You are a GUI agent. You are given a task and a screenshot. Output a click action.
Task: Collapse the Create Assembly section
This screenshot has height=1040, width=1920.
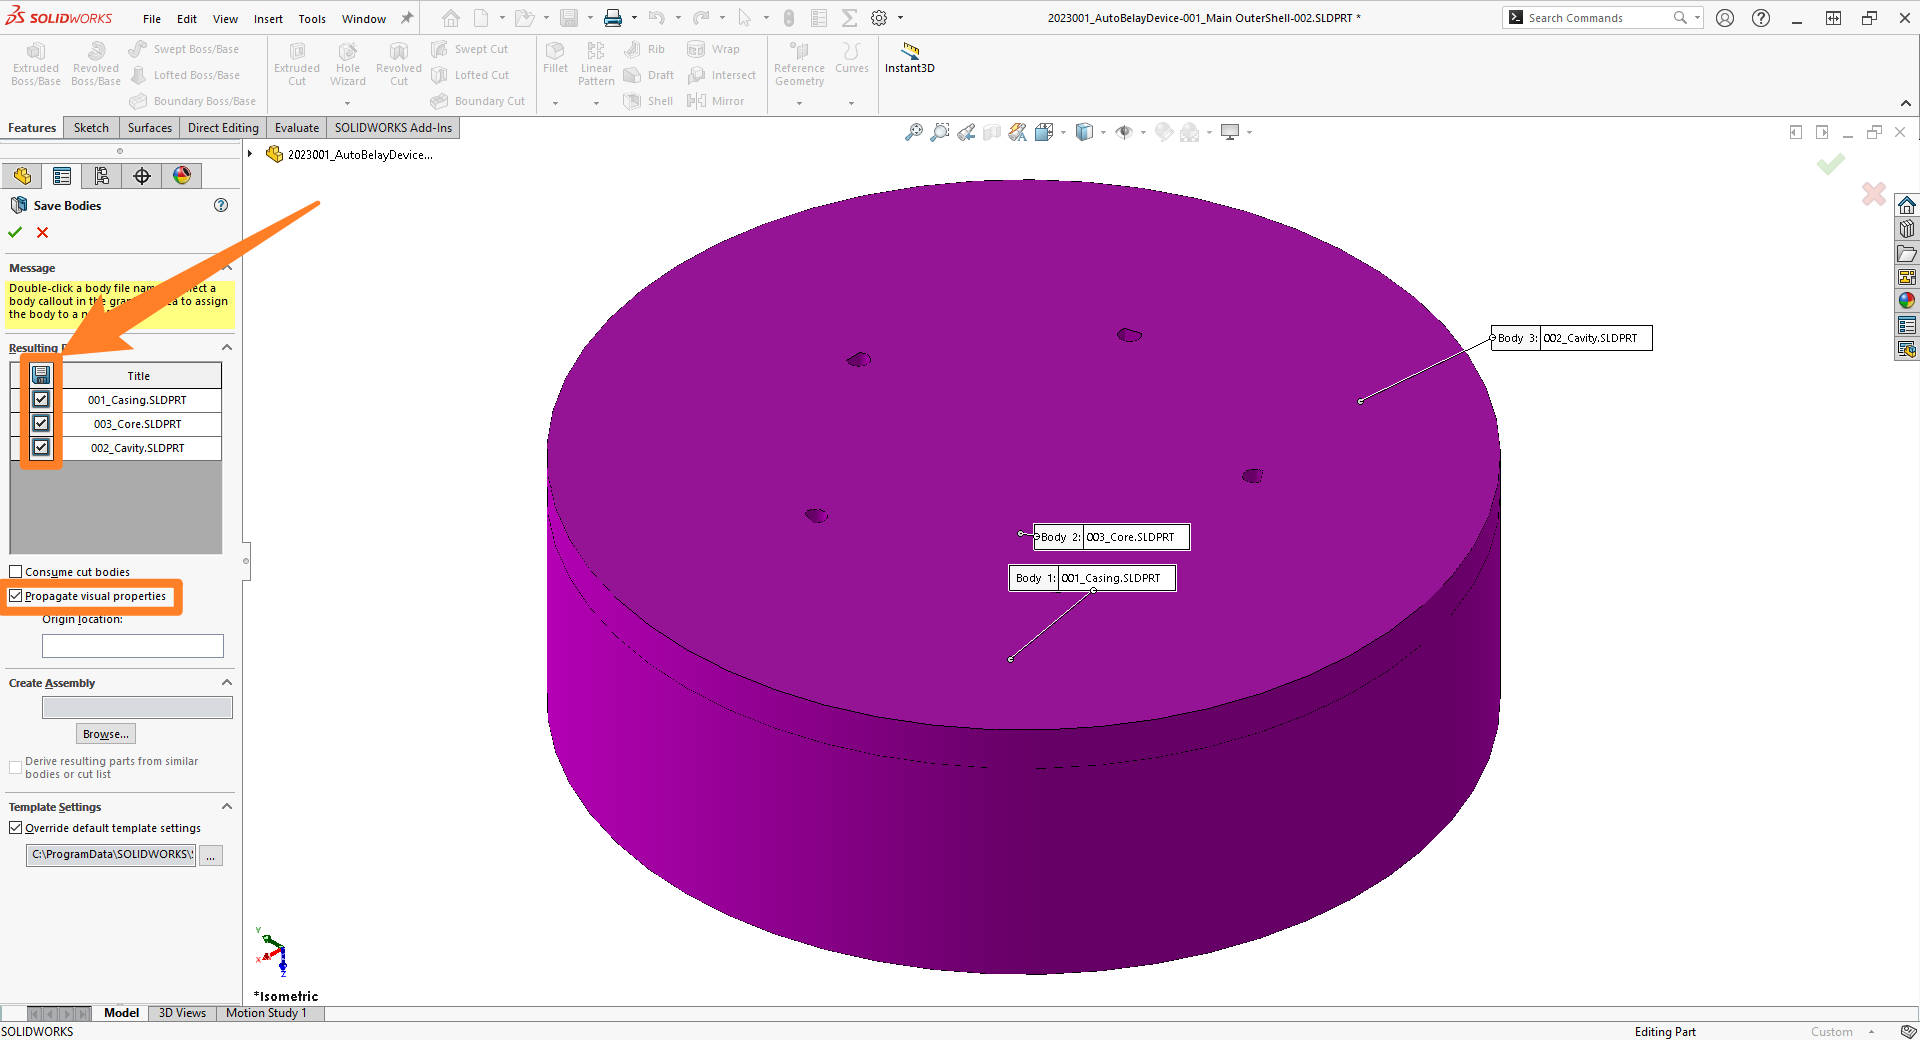click(x=227, y=682)
